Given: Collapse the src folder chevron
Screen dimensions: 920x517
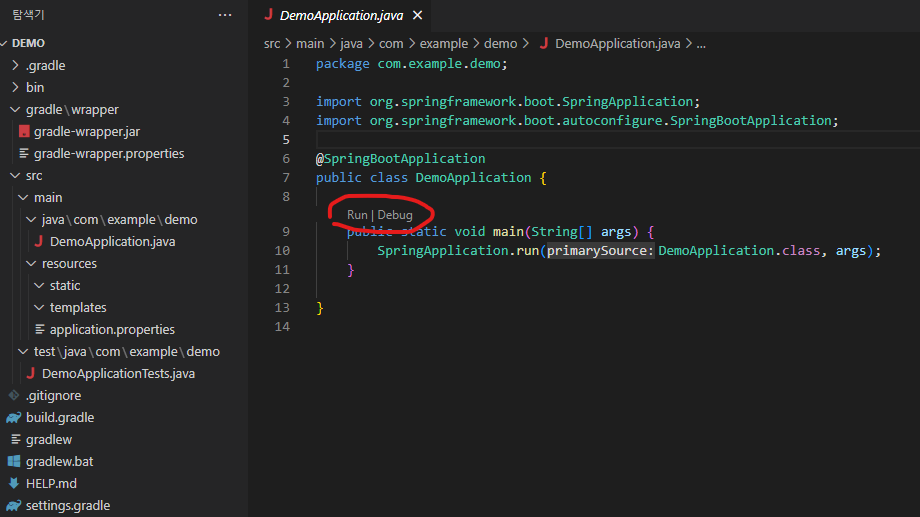Looking at the screenshot, I should point(15,175).
